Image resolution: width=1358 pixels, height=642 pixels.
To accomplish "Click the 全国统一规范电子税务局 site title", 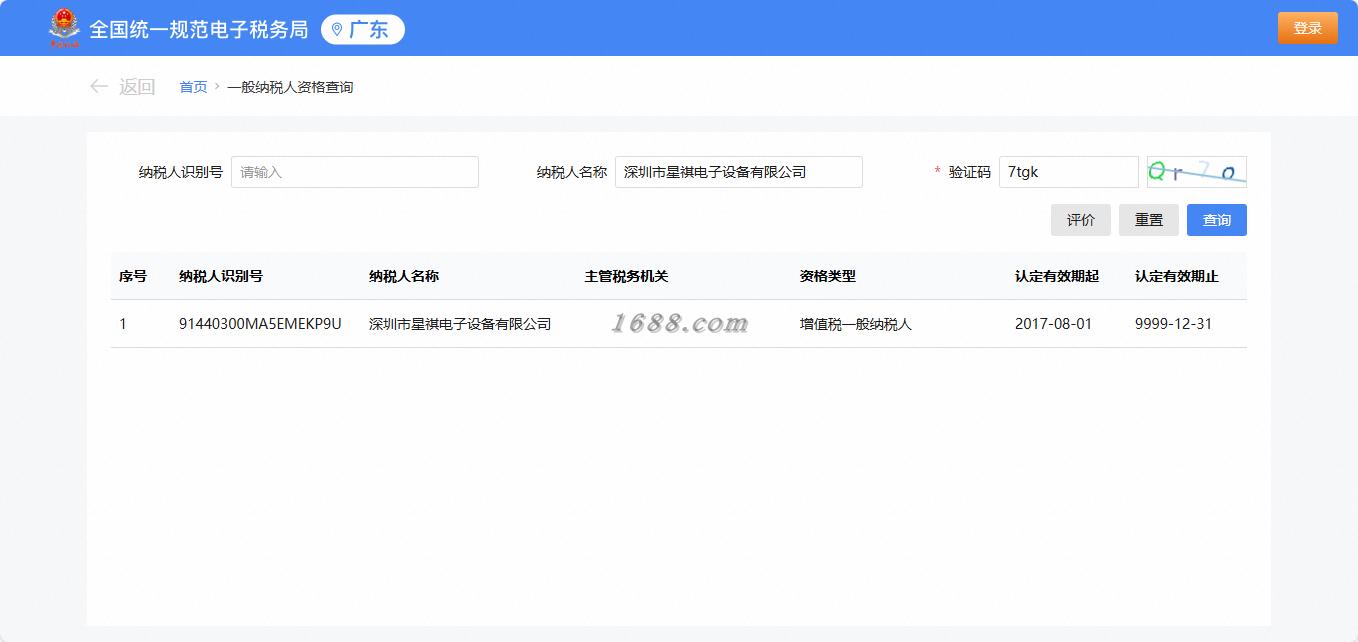I will (x=199, y=29).
